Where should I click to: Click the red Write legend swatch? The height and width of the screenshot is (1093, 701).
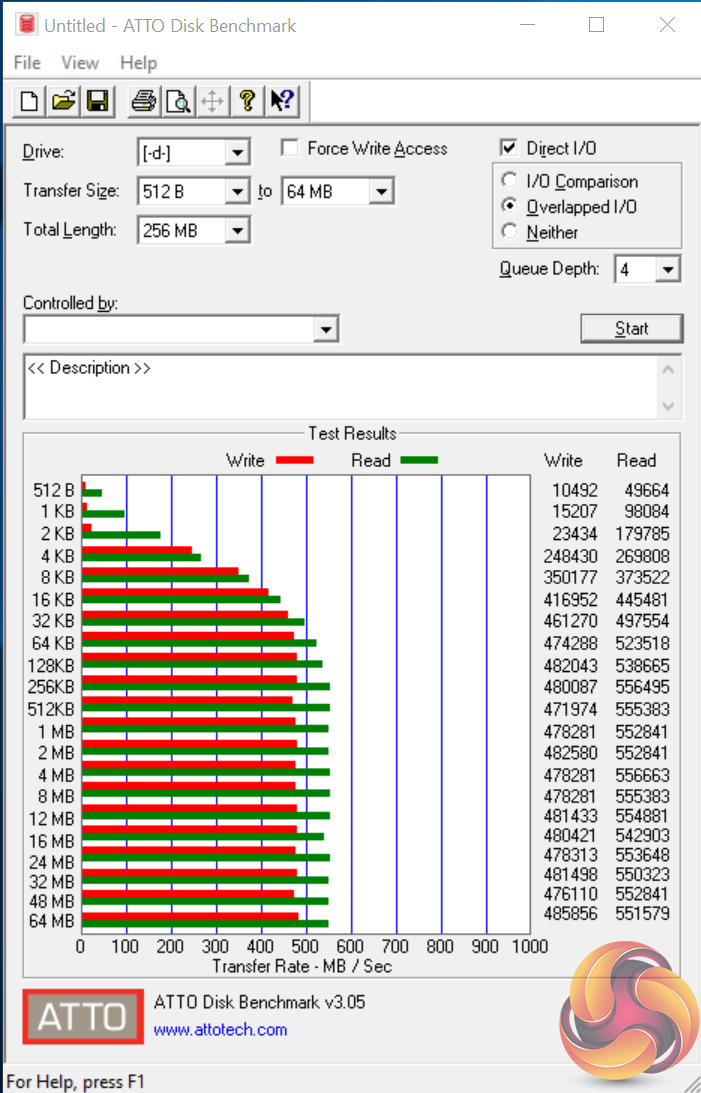point(295,460)
